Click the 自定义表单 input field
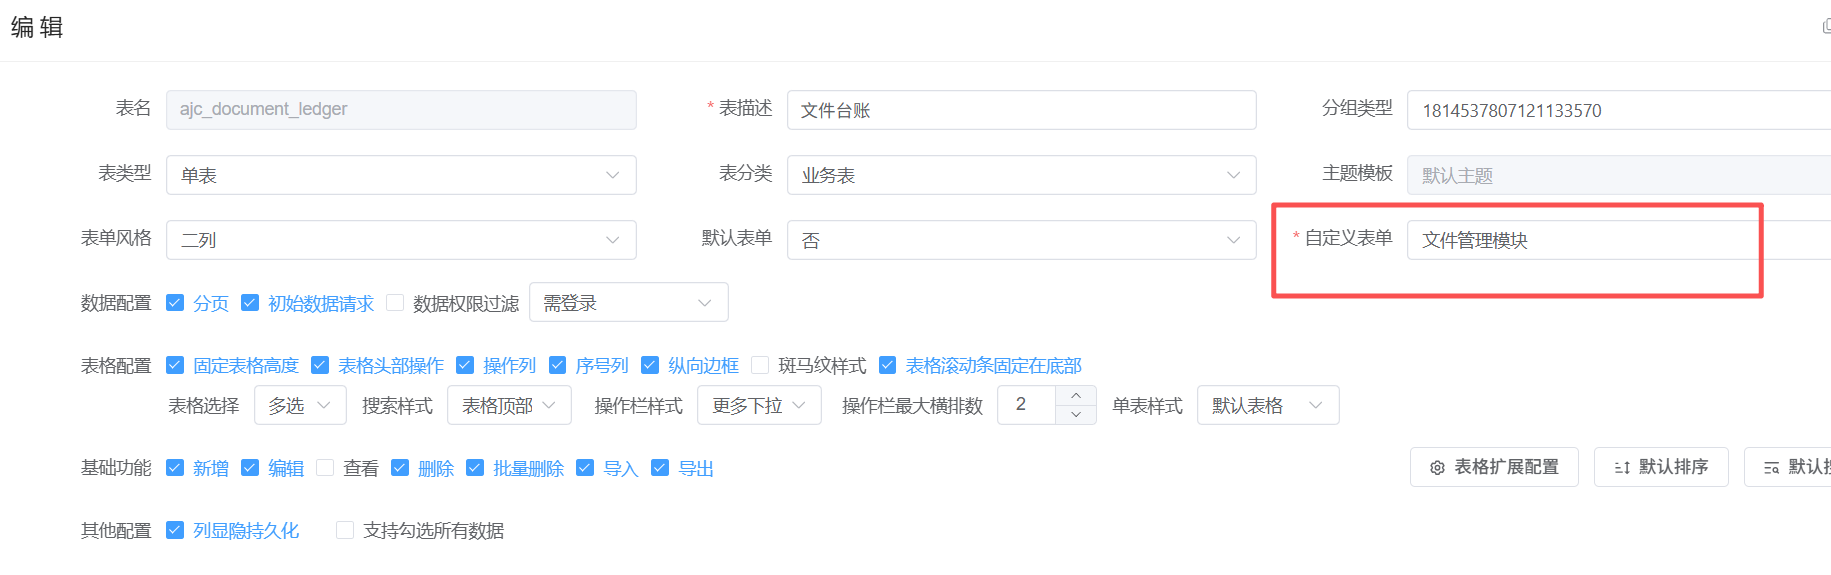 [x=1580, y=240]
